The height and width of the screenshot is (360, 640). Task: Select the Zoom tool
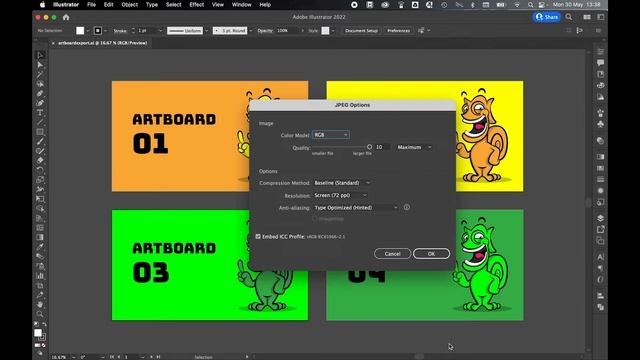[40, 314]
